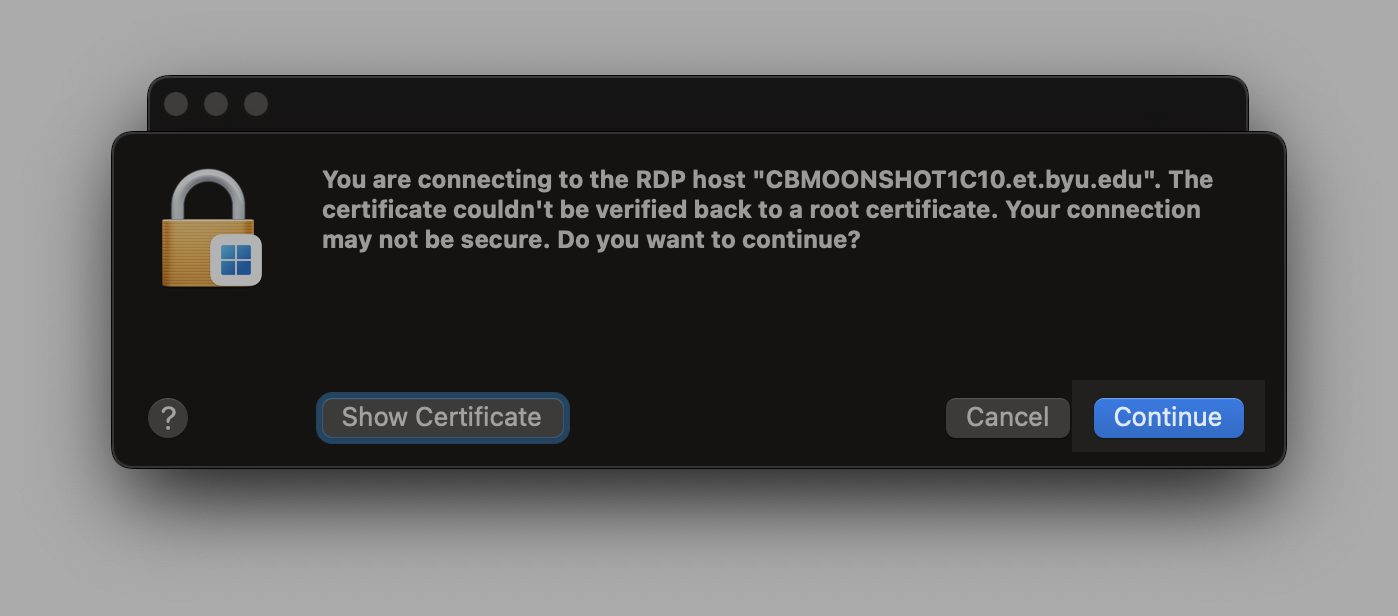Viewport: 1398px width, 616px height.
Task: Open help with the question mark button
Action: point(168,417)
